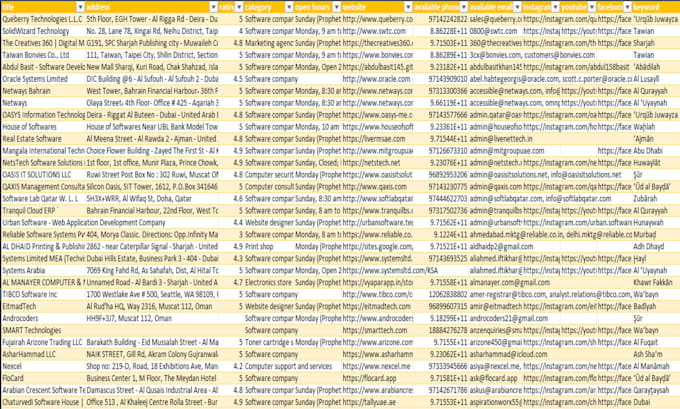Select the 1700 Westlake Ave address cell
680x409 pixels.
(x=152, y=294)
